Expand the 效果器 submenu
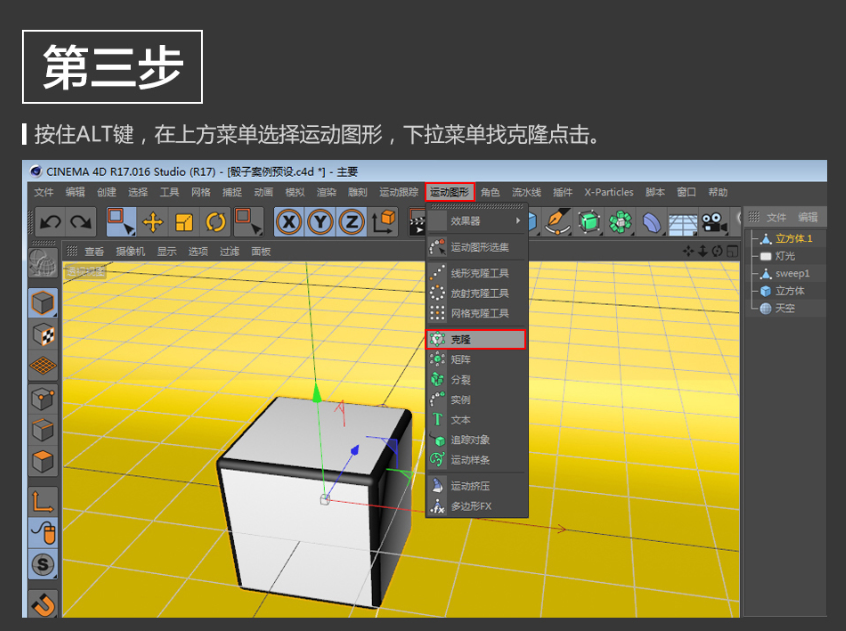846x631 pixels. 476,220
